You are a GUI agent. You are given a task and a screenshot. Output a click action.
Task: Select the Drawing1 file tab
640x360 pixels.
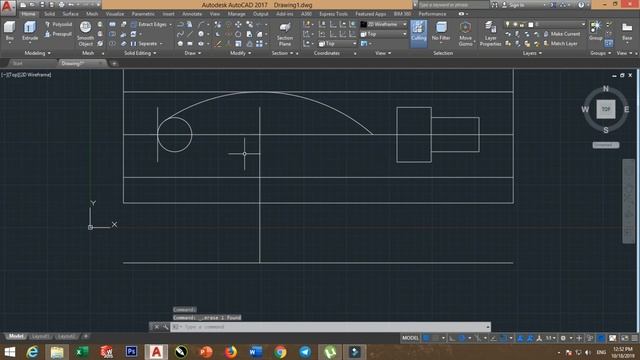pyautogui.click(x=82, y=63)
